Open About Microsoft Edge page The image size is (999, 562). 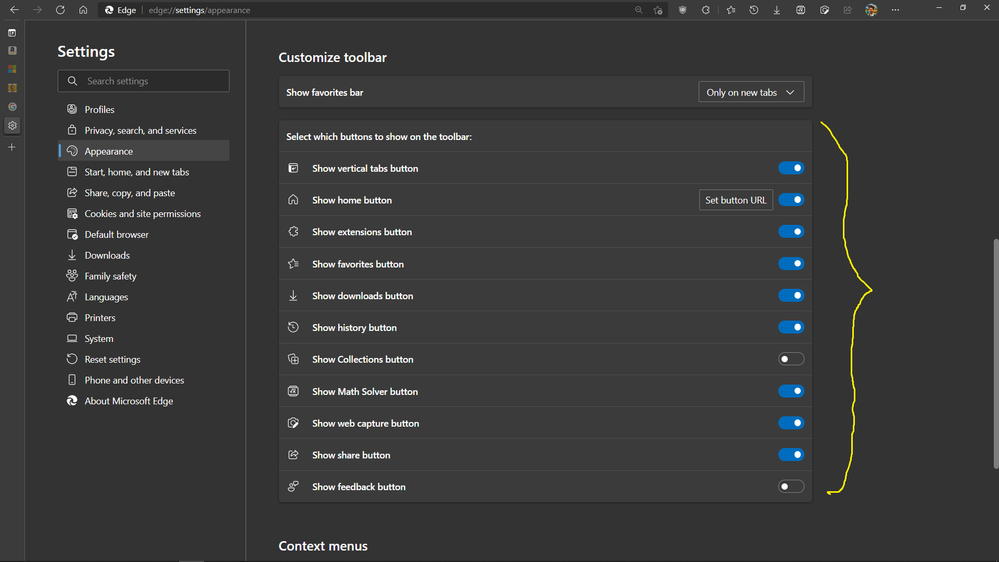128,401
